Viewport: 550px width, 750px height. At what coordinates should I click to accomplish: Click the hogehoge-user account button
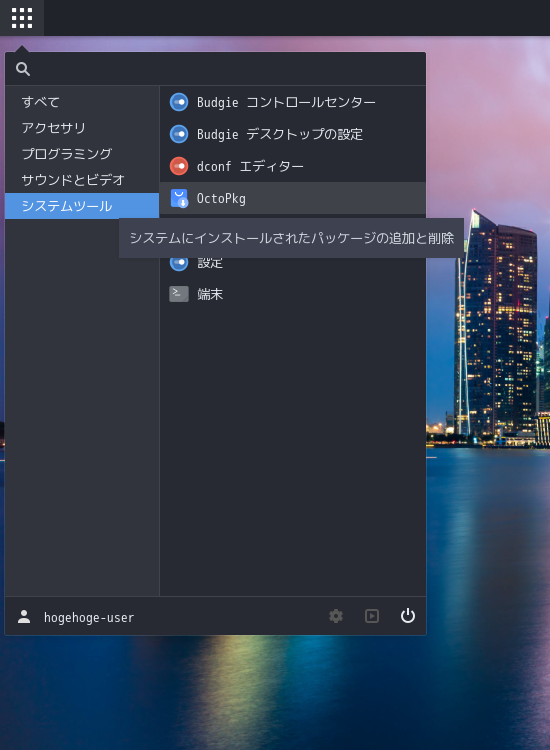click(x=76, y=617)
